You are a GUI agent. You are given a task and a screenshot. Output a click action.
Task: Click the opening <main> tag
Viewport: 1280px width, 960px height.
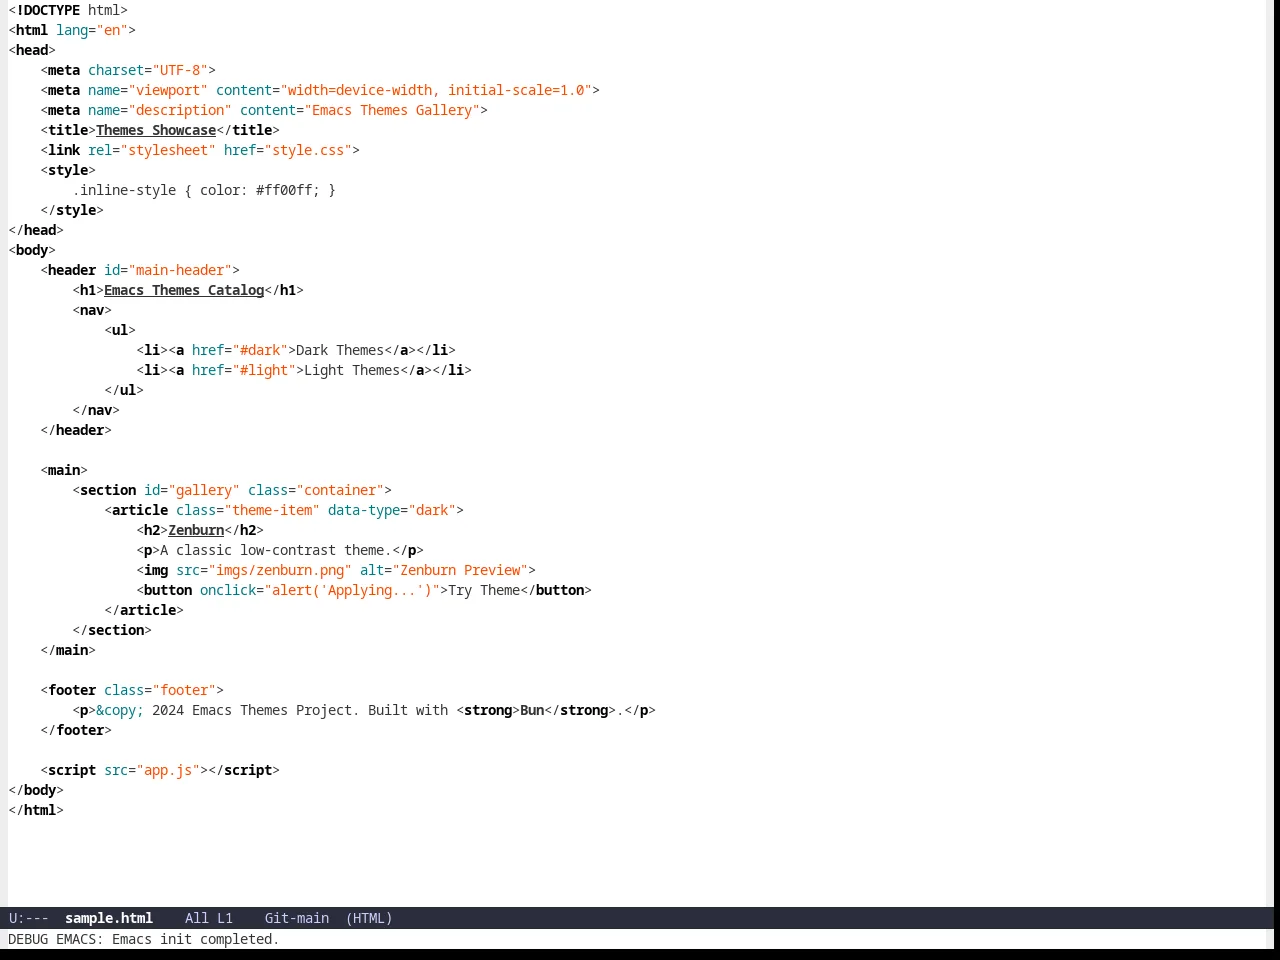[x=64, y=470]
